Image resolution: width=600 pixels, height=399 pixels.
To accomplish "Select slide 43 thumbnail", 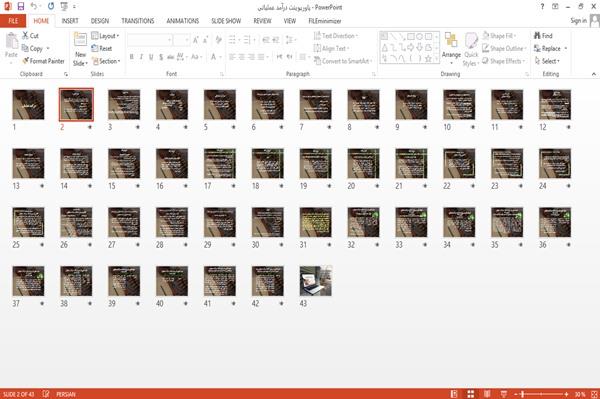I will (316, 281).
